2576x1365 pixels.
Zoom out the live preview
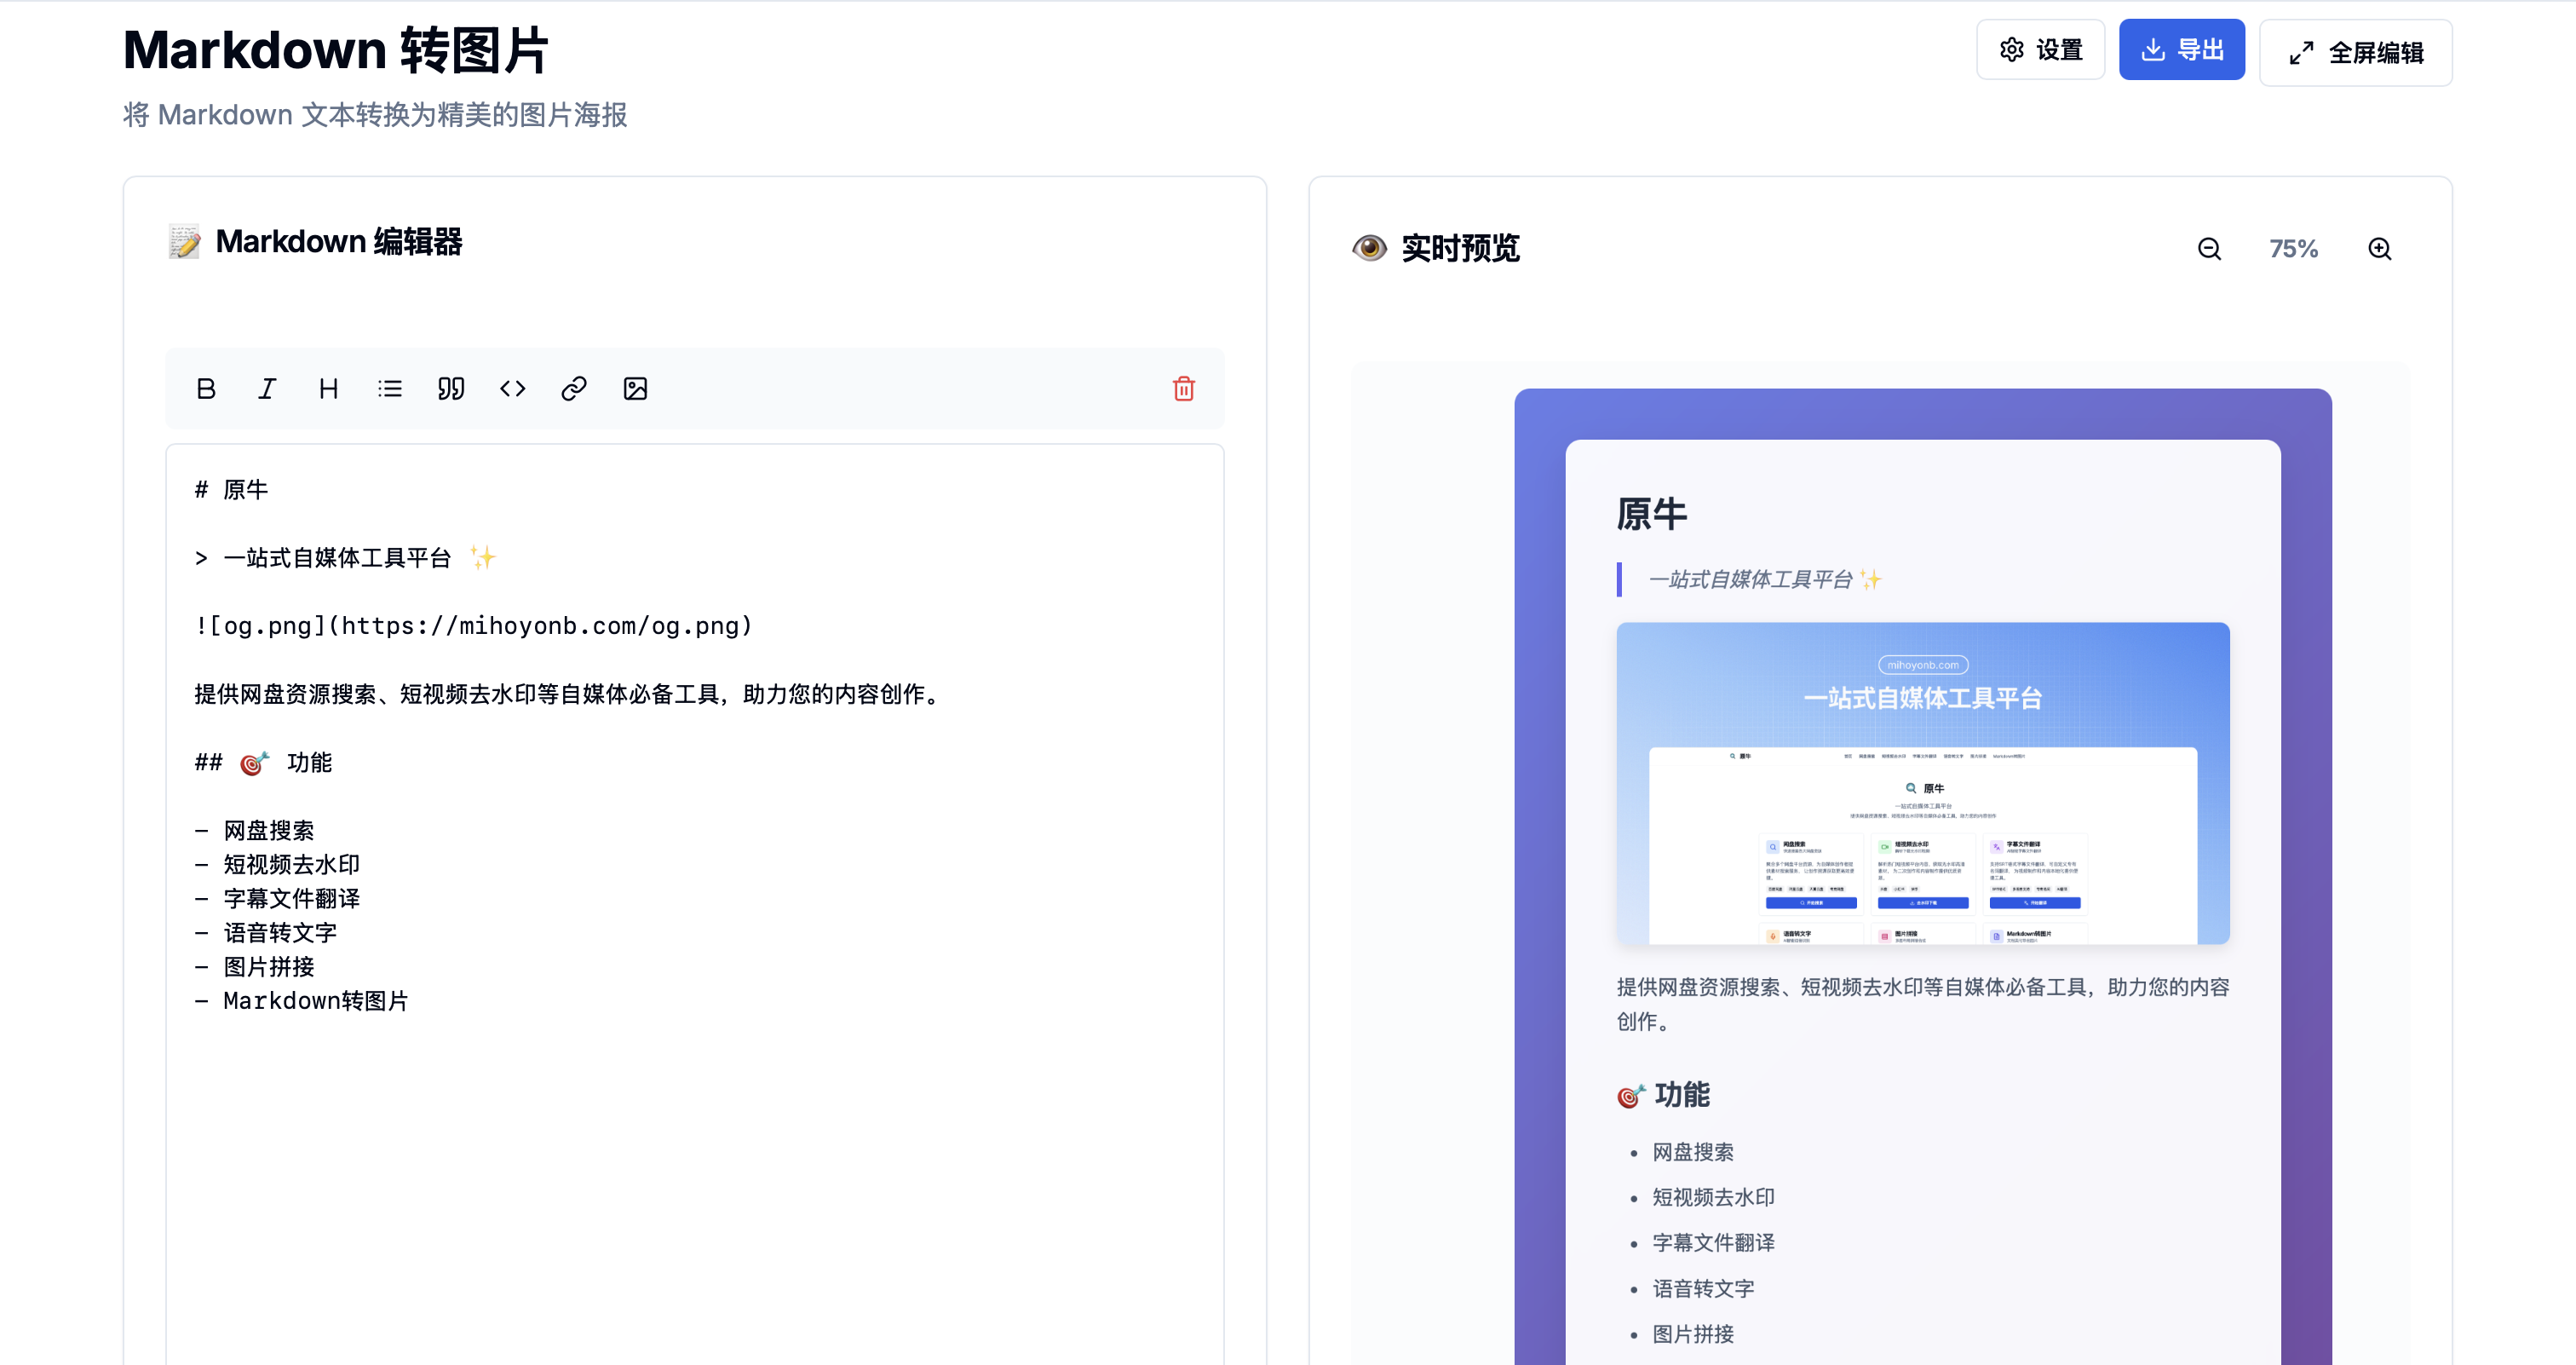tap(2210, 249)
